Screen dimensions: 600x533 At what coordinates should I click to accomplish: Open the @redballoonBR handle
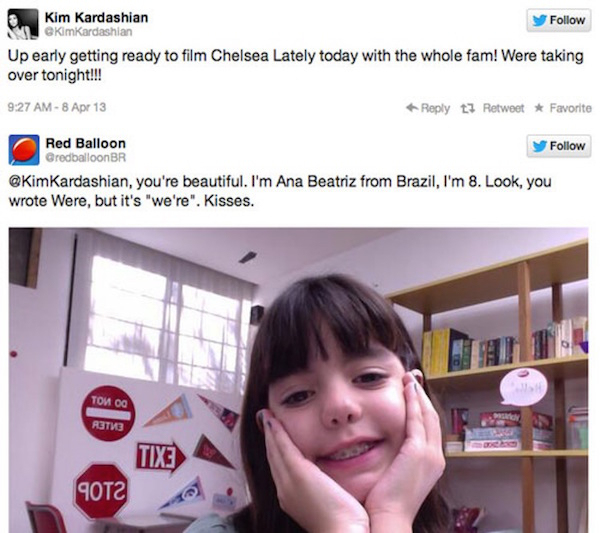pos(86,158)
